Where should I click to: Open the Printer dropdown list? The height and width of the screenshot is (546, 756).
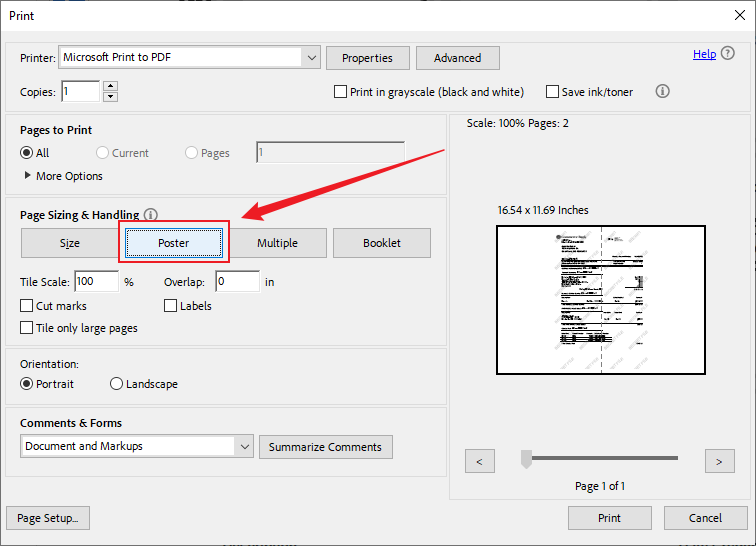click(x=311, y=58)
